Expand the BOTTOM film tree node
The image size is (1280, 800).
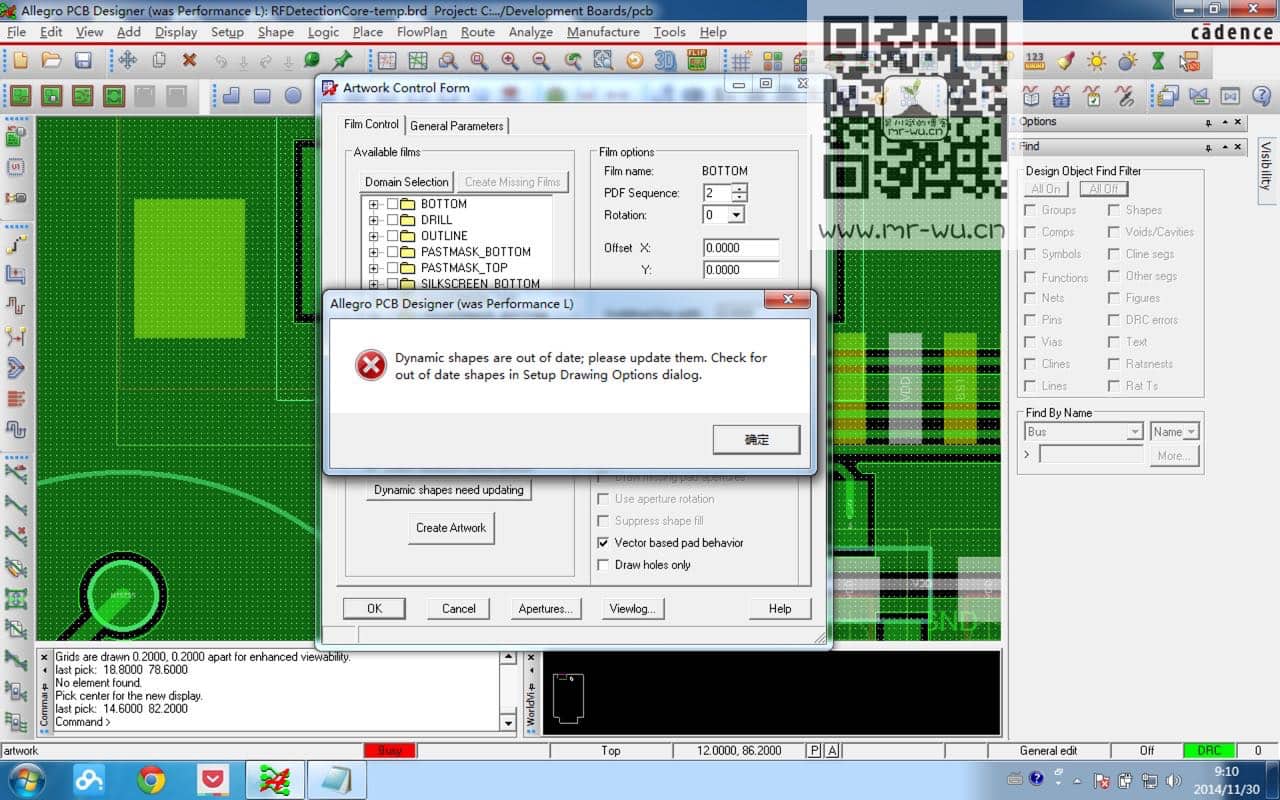(x=375, y=204)
